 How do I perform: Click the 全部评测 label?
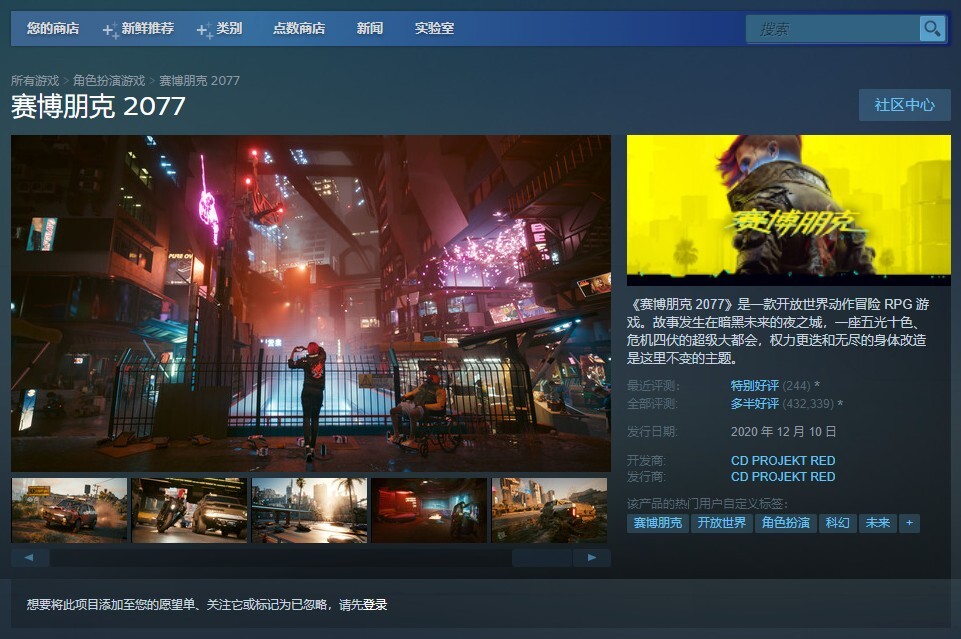click(x=652, y=404)
